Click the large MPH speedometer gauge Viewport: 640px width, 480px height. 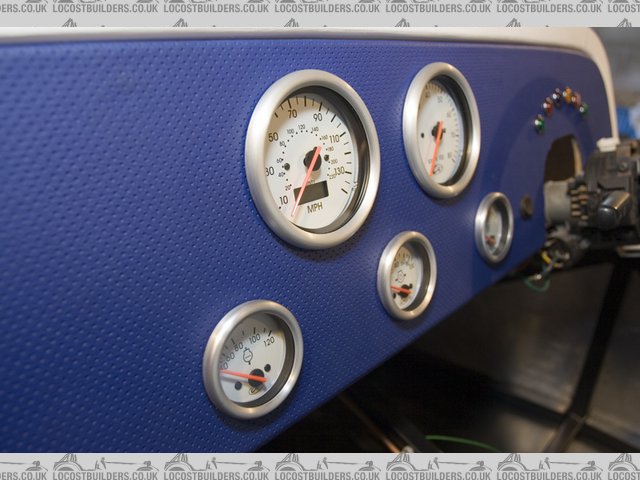coord(312,158)
